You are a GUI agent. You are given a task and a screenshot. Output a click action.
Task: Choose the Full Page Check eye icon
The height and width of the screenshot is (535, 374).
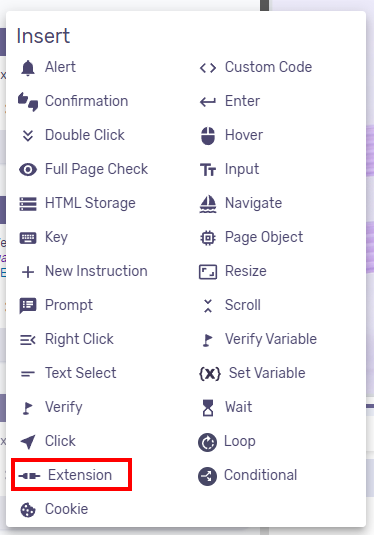28,169
